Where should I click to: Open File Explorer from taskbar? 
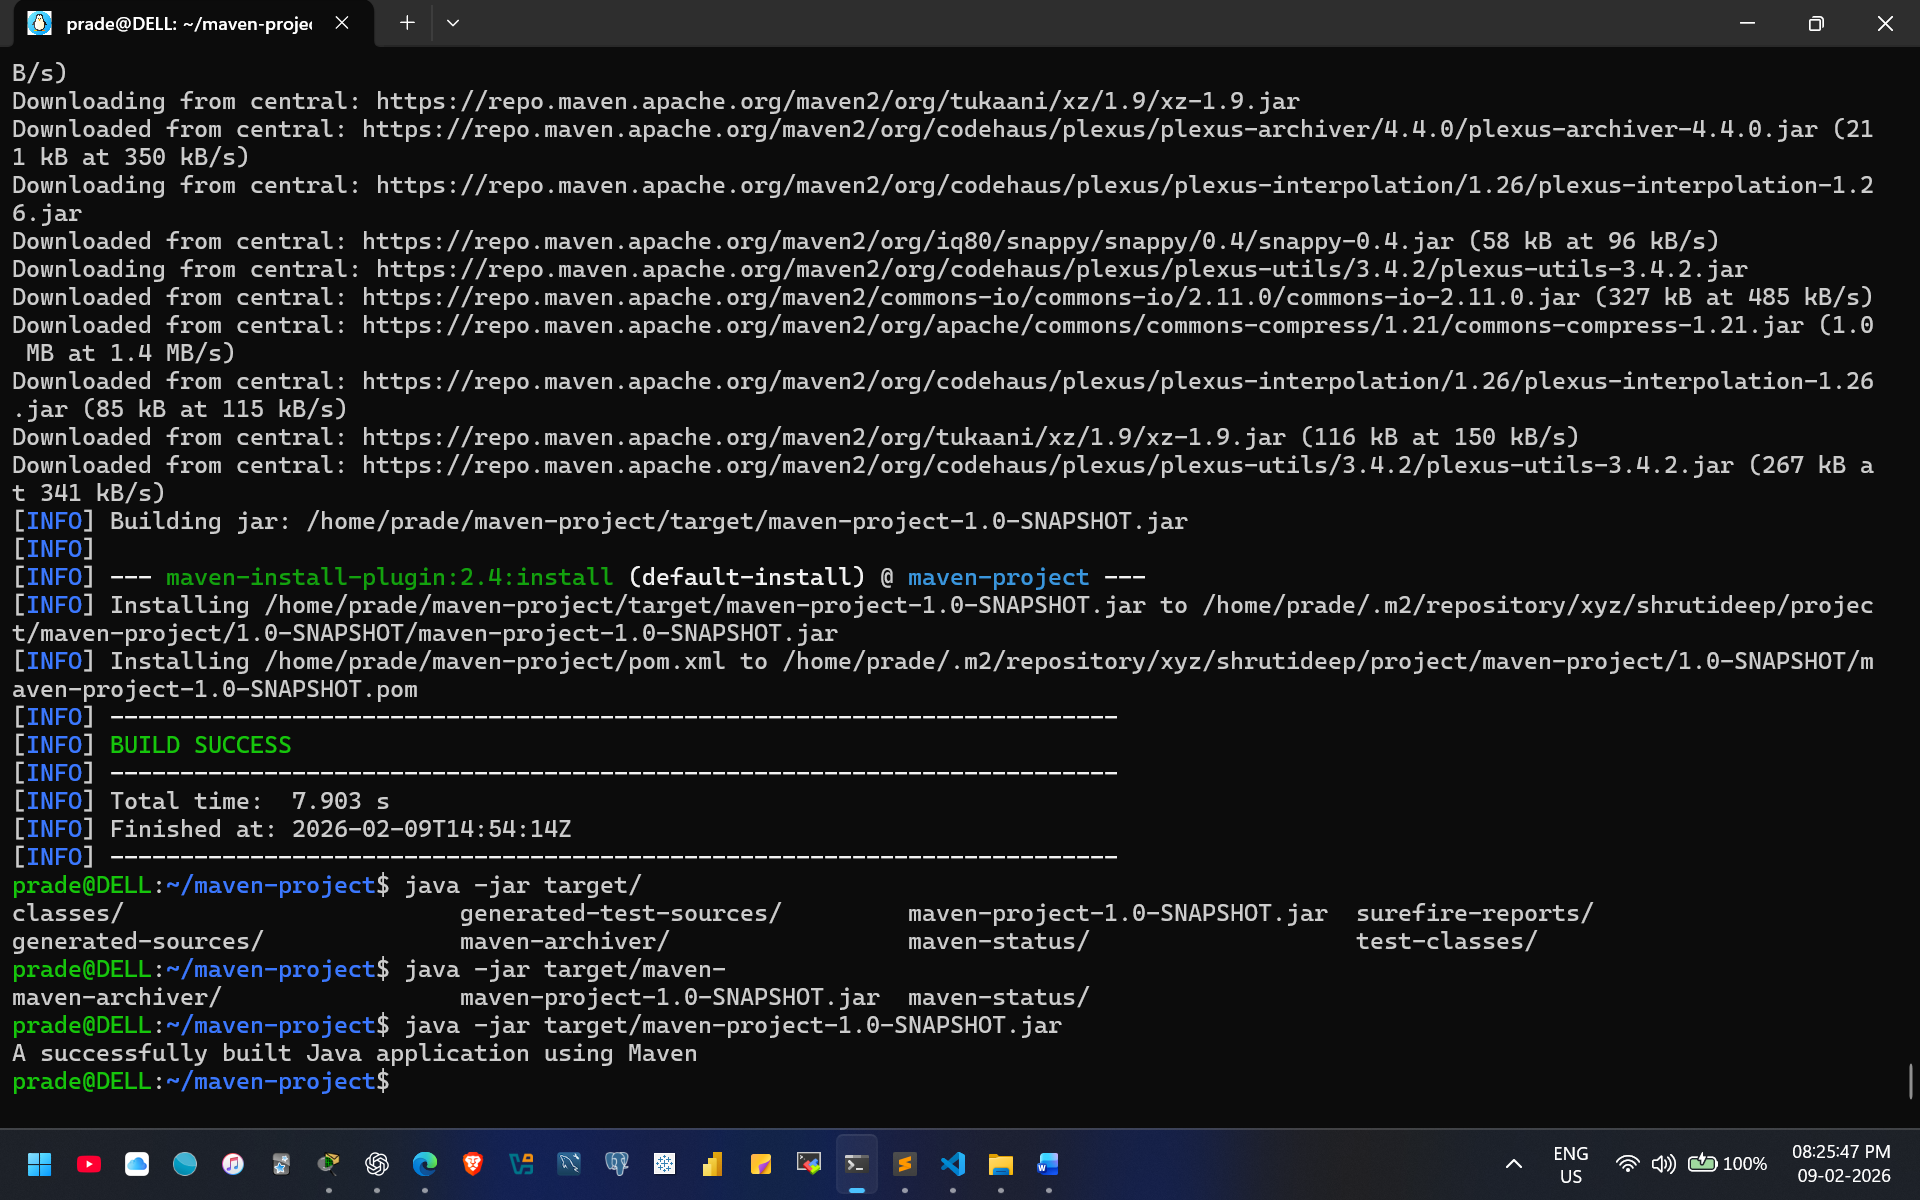(x=1001, y=1164)
